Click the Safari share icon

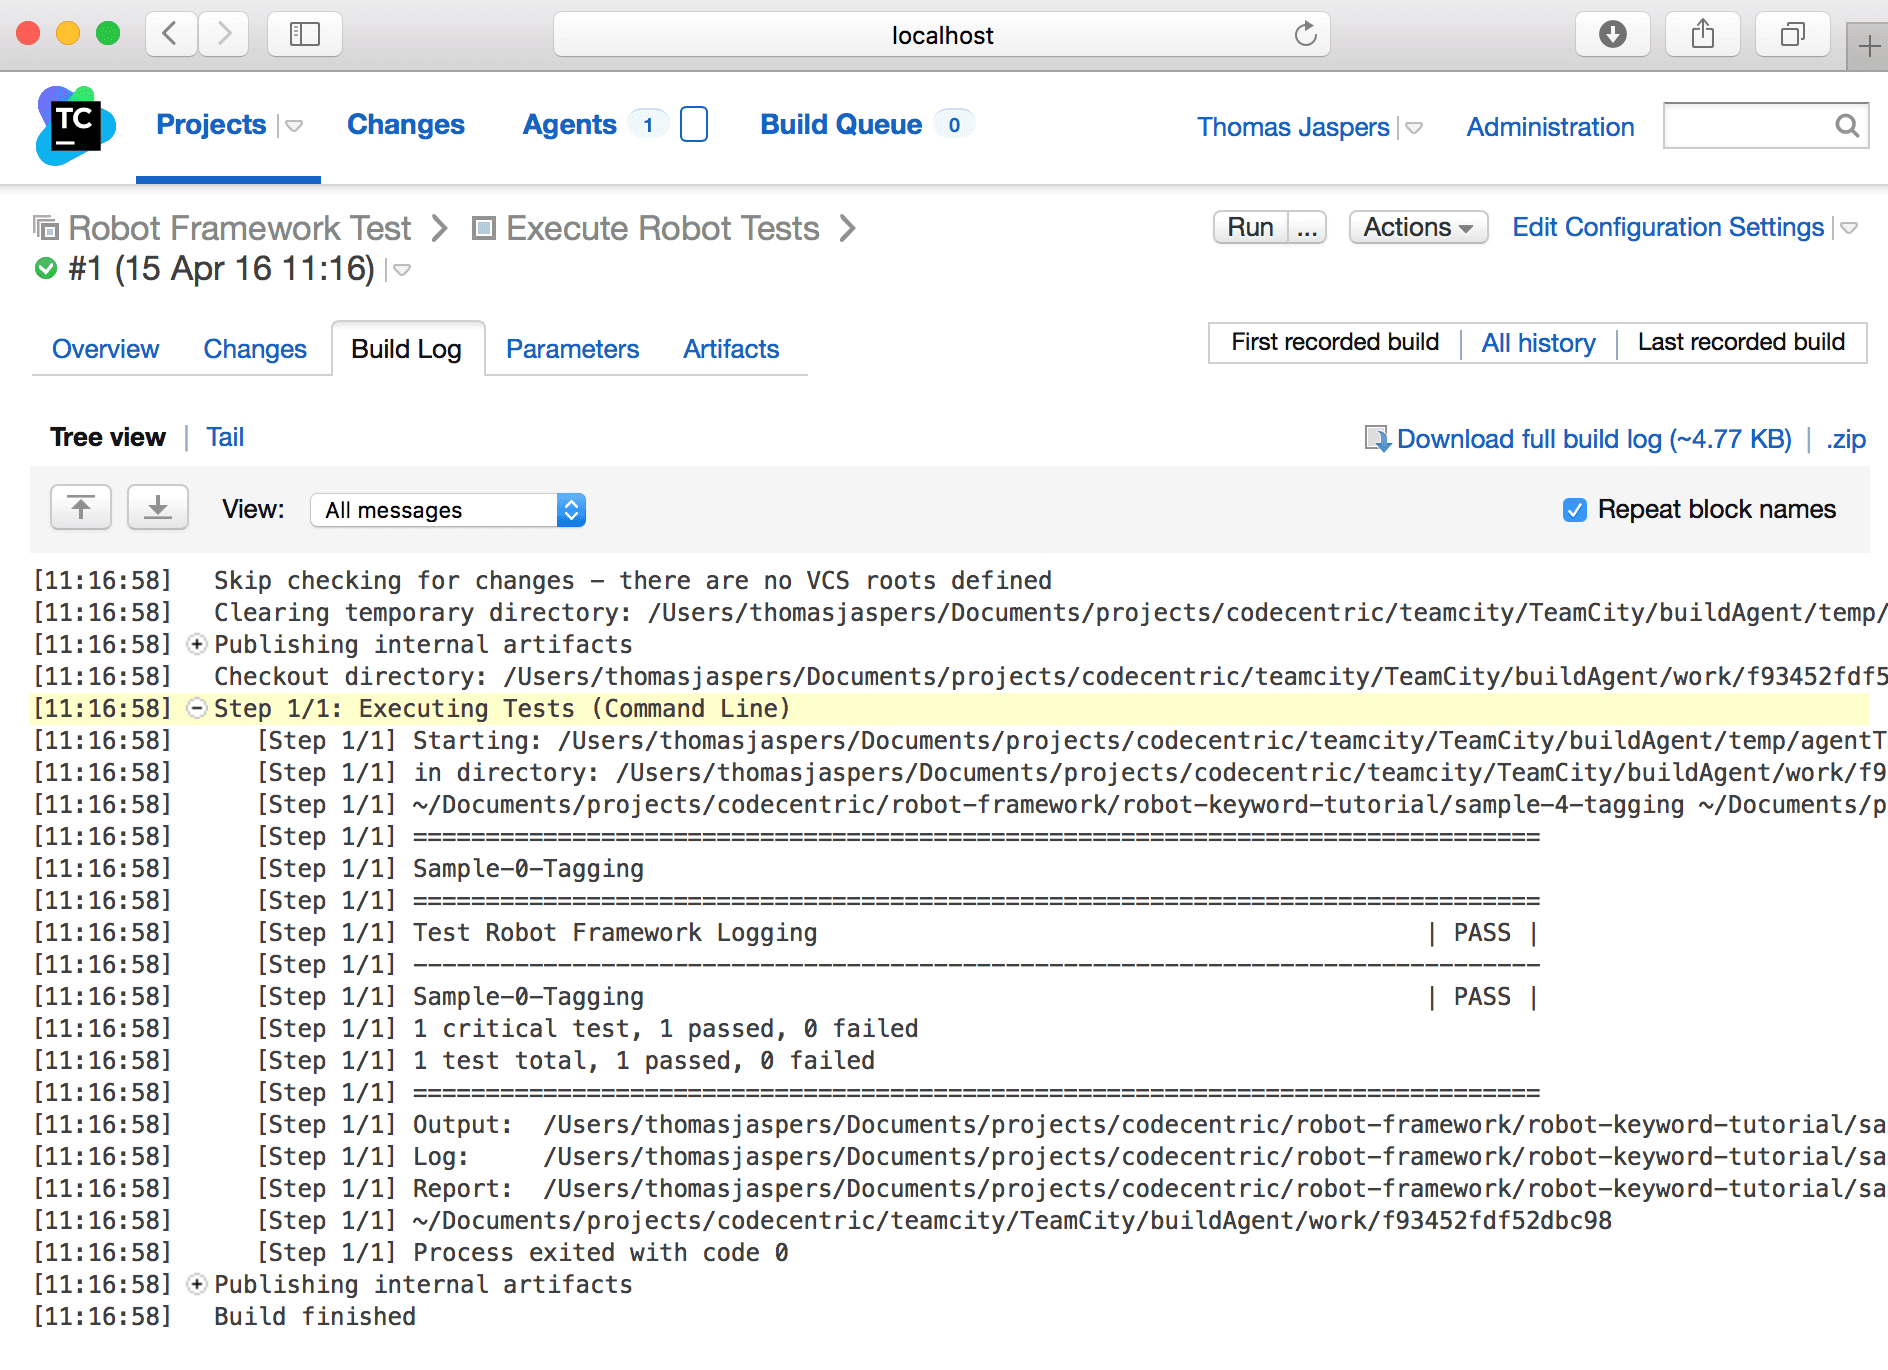pos(1702,35)
